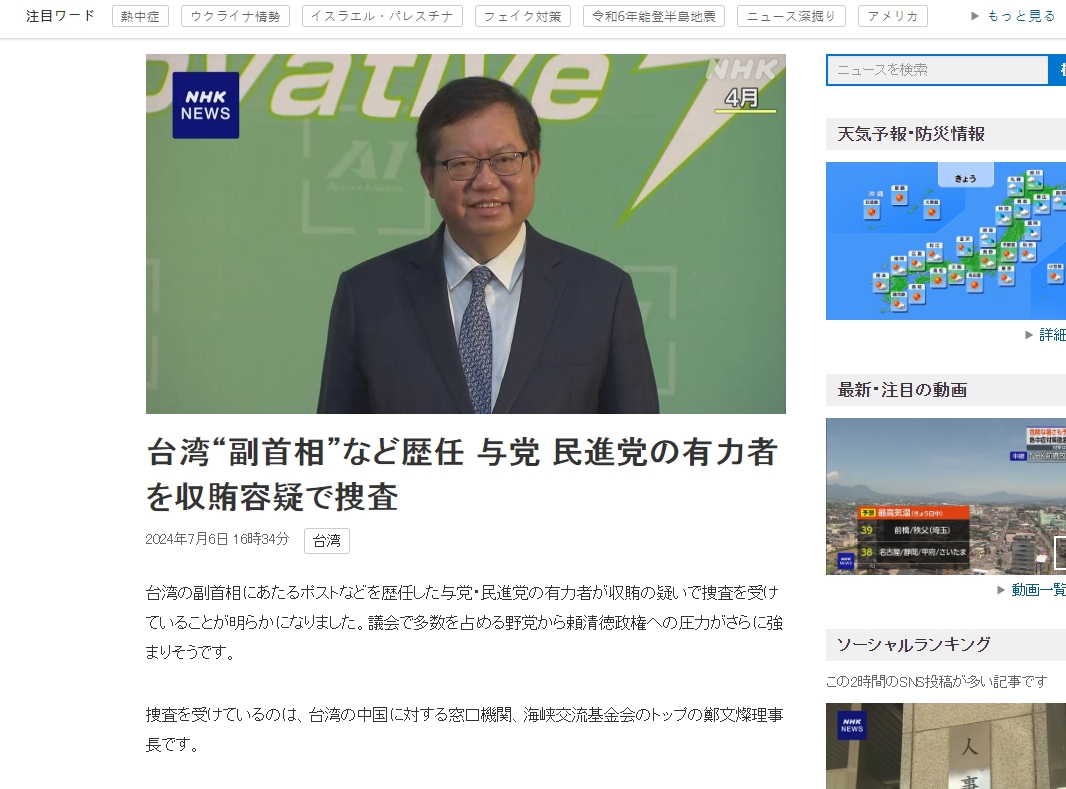The height and width of the screenshot is (789, 1066).
Task: Click the 熱中症 keyword tag
Action: pos(140,16)
